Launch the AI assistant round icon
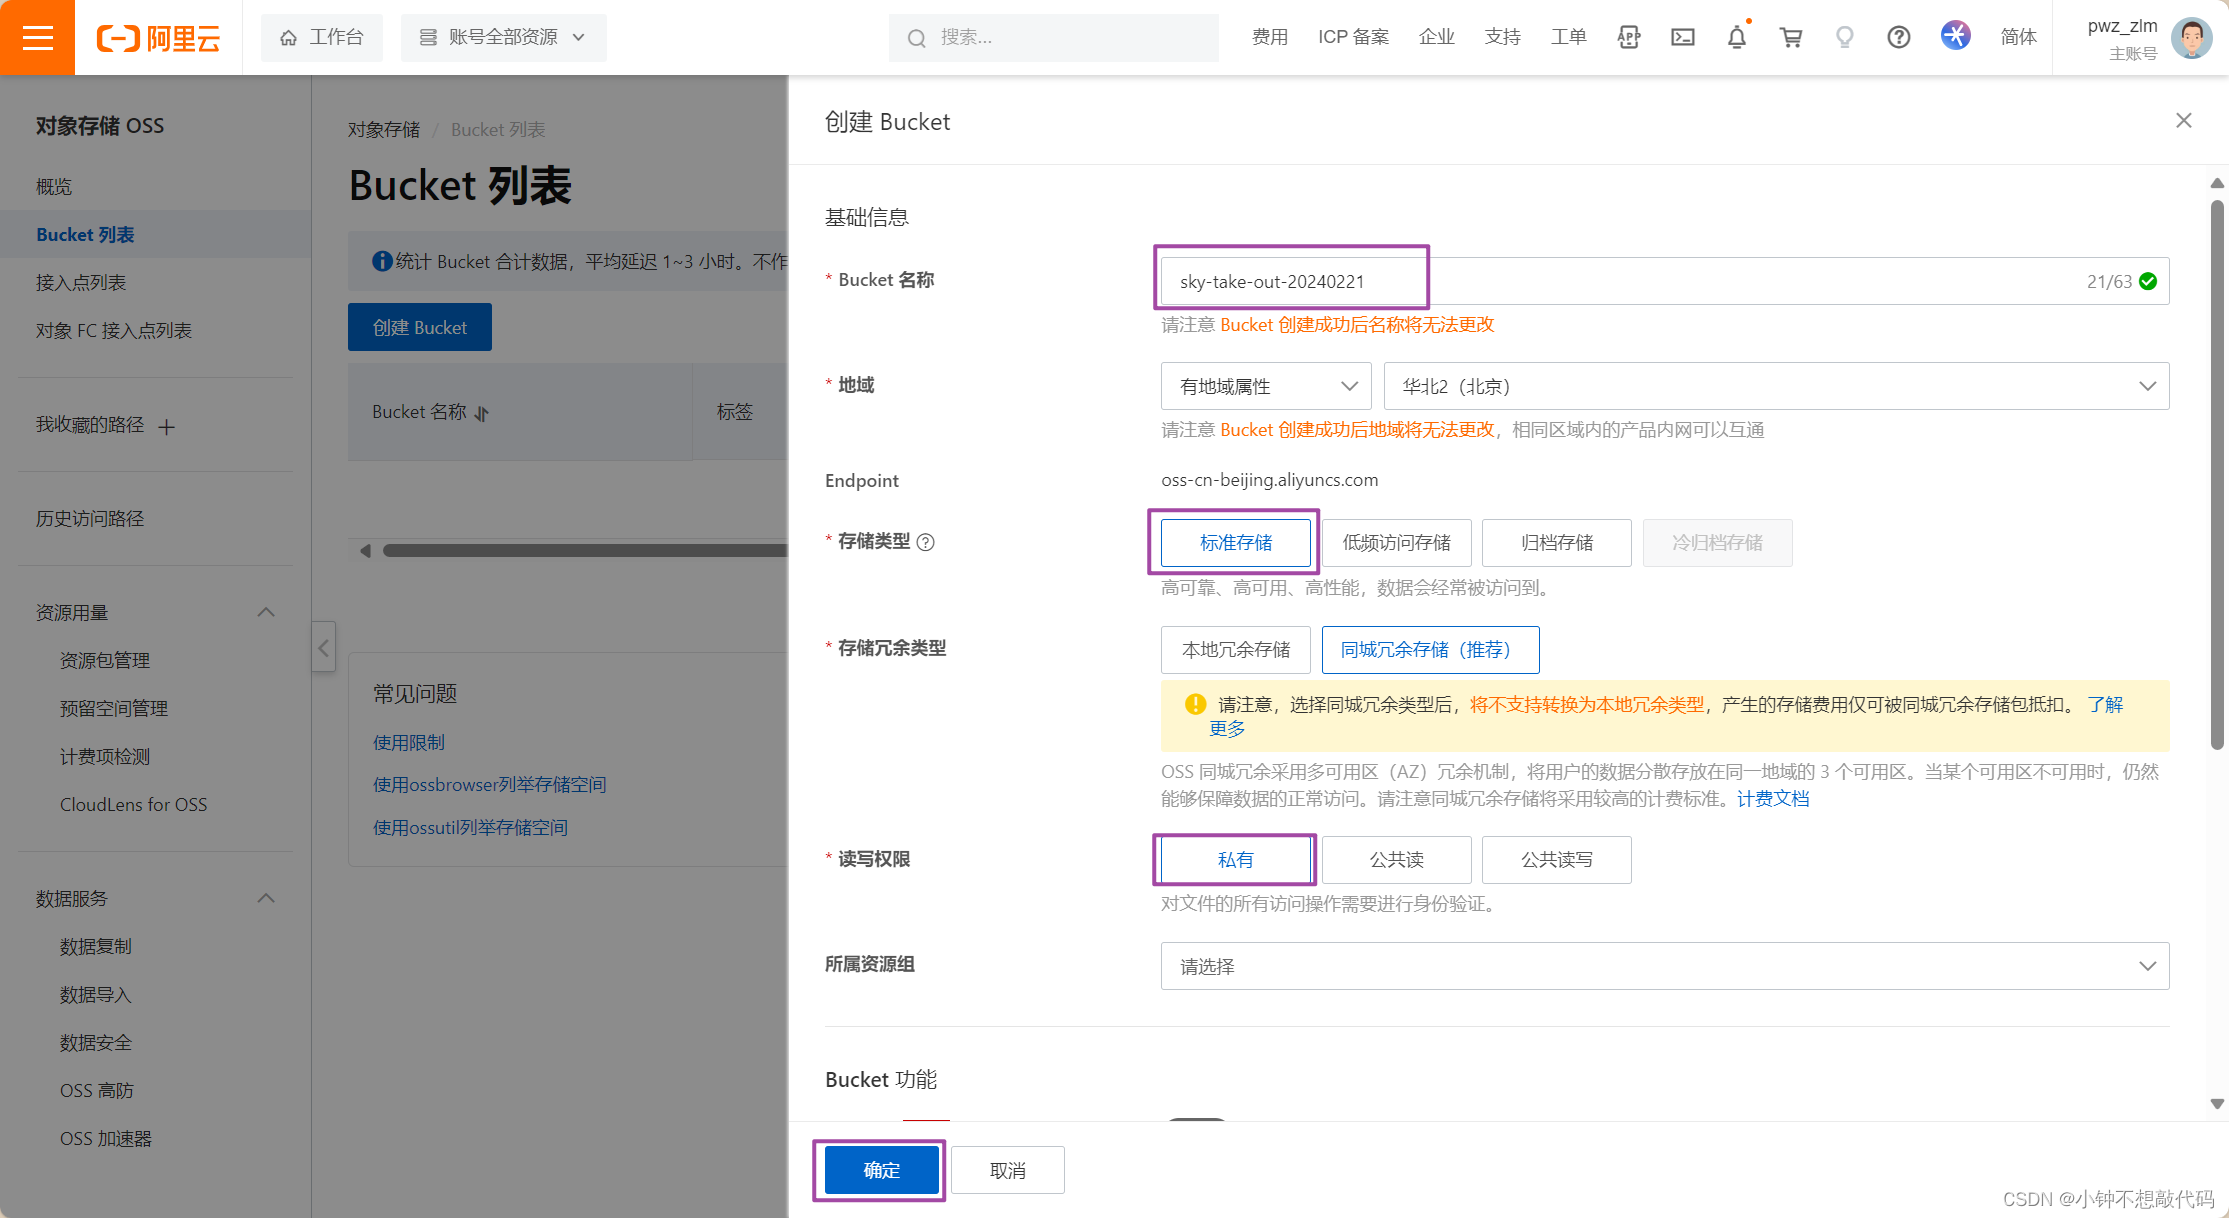This screenshot has width=2229, height=1218. [x=1956, y=36]
